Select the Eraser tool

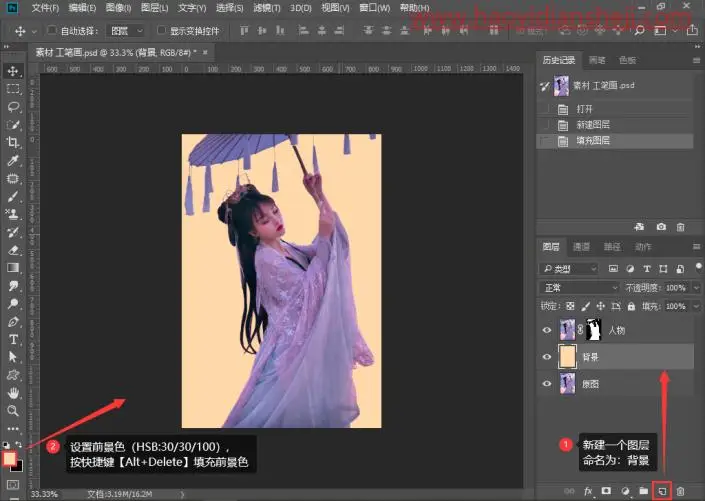[x=13, y=250]
